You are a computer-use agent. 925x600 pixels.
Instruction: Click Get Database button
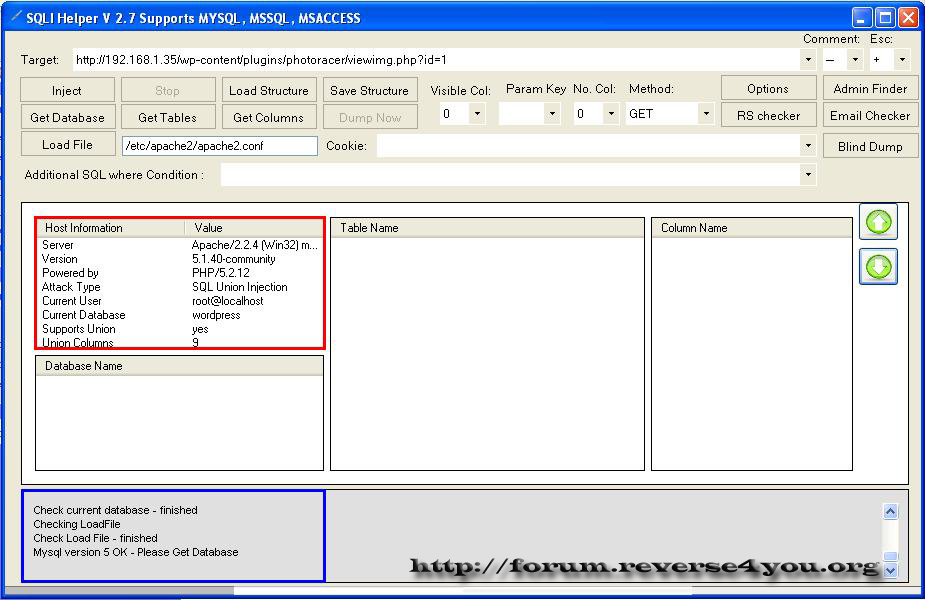pos(67,117)
